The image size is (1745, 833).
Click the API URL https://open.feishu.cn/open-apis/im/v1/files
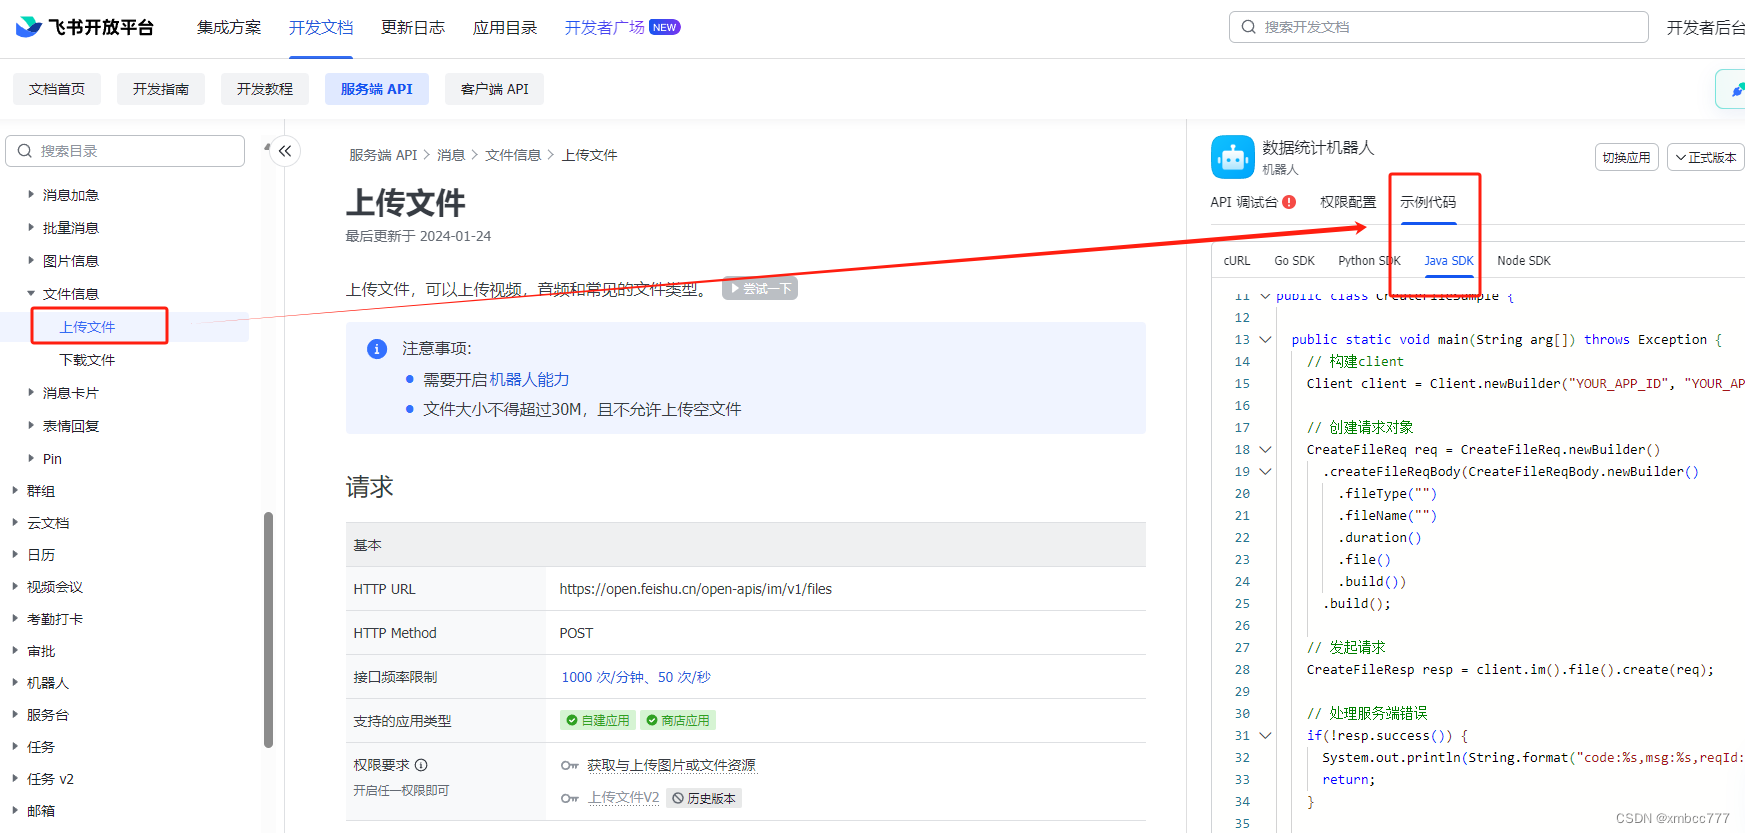pyautogui.click(x=696, y=589)
